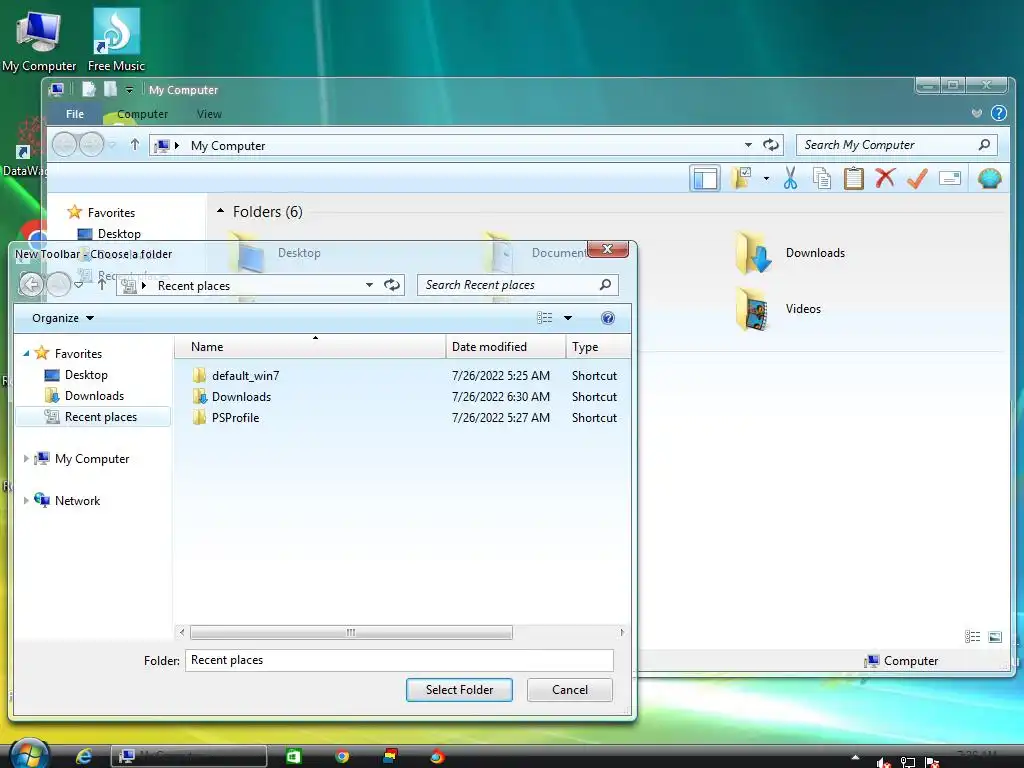This screenshot has height=768, width=1024.
Task: Open recent locations dropdown in folder dialog
Action: point(78,285)
